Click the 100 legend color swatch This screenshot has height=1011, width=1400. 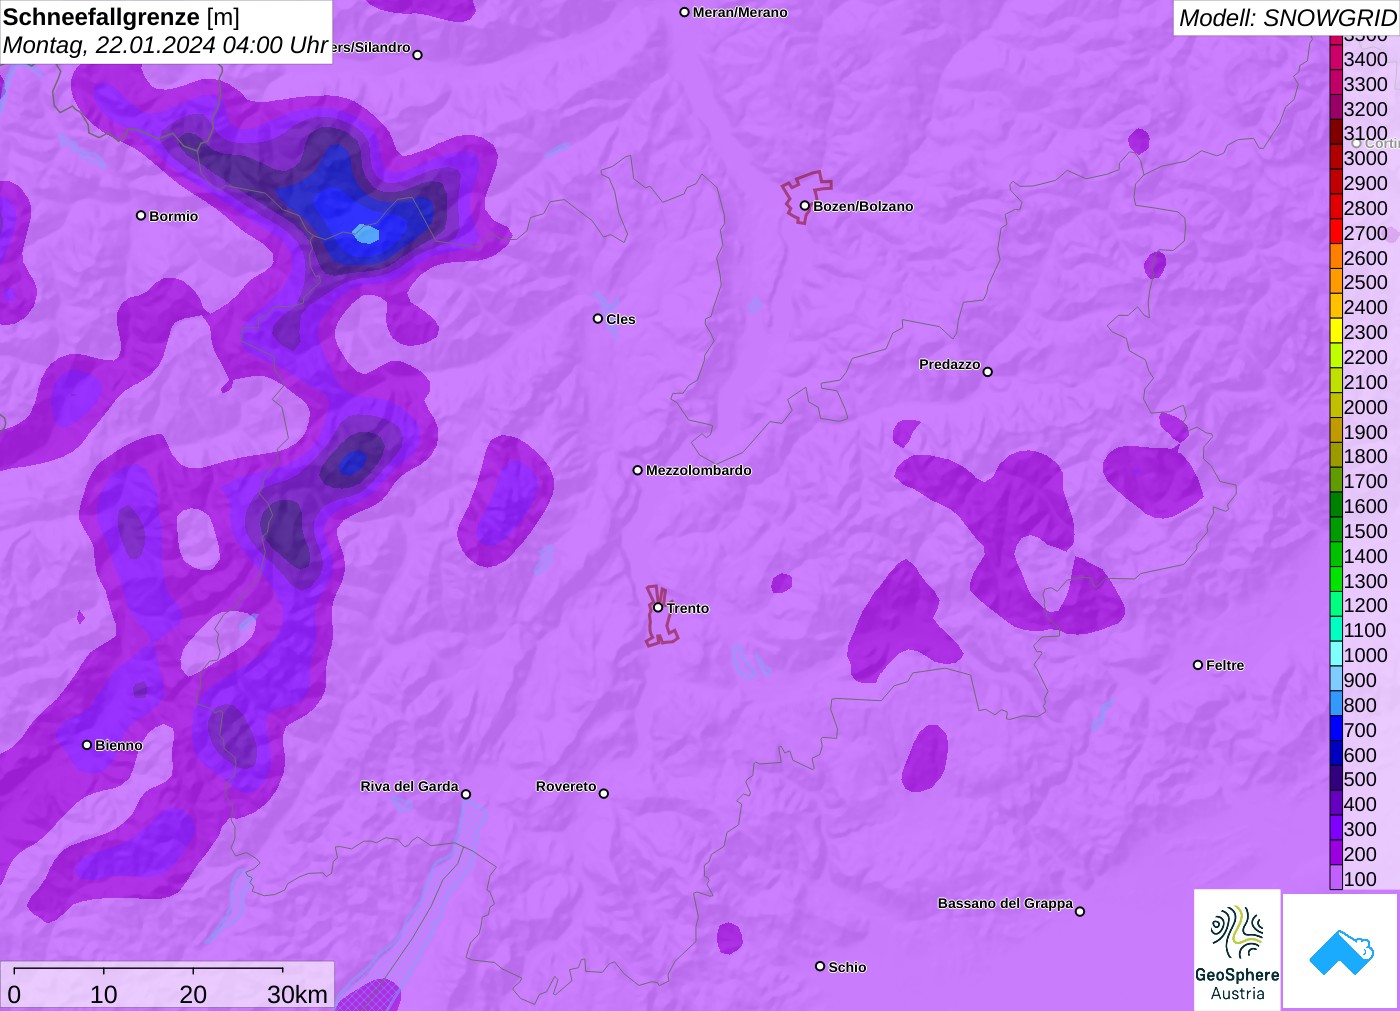pyautogui.click(x=1336, y=878)
